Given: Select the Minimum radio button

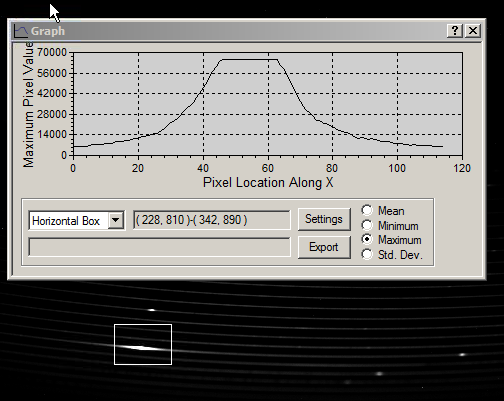Looking at the screenshot, I should (367, 225).
